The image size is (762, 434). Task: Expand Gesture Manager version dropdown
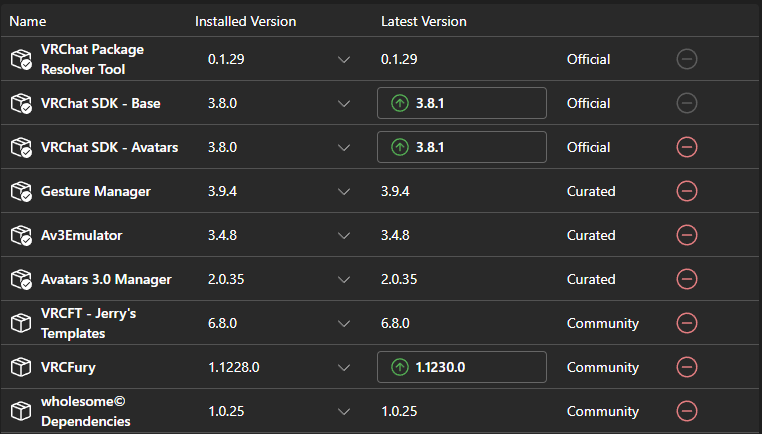[x=344, y=191]
